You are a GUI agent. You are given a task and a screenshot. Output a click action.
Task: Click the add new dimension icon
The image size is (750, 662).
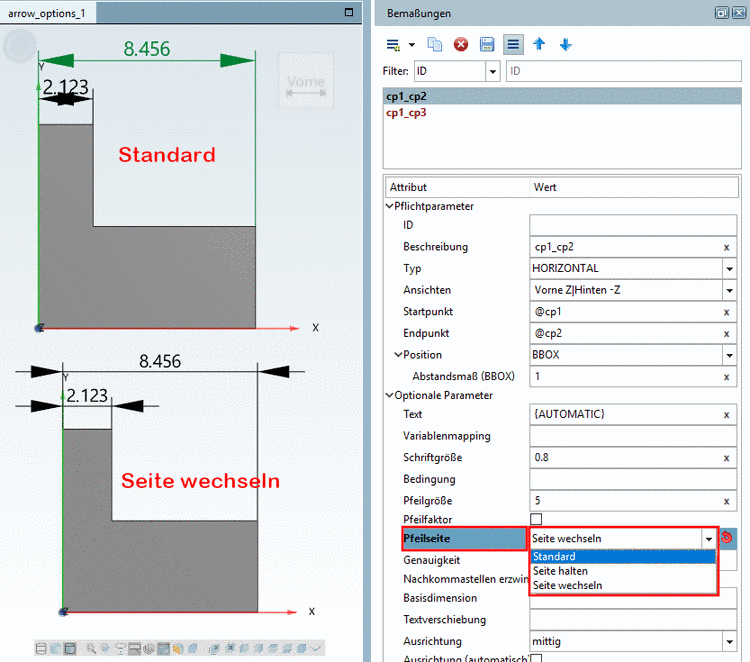pos(393,45)
